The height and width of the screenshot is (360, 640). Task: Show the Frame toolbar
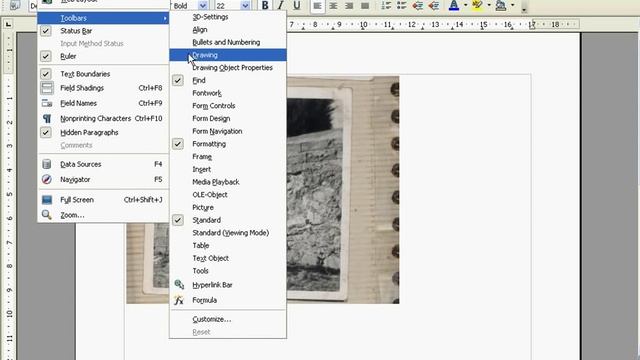click(x=228, y=156)
